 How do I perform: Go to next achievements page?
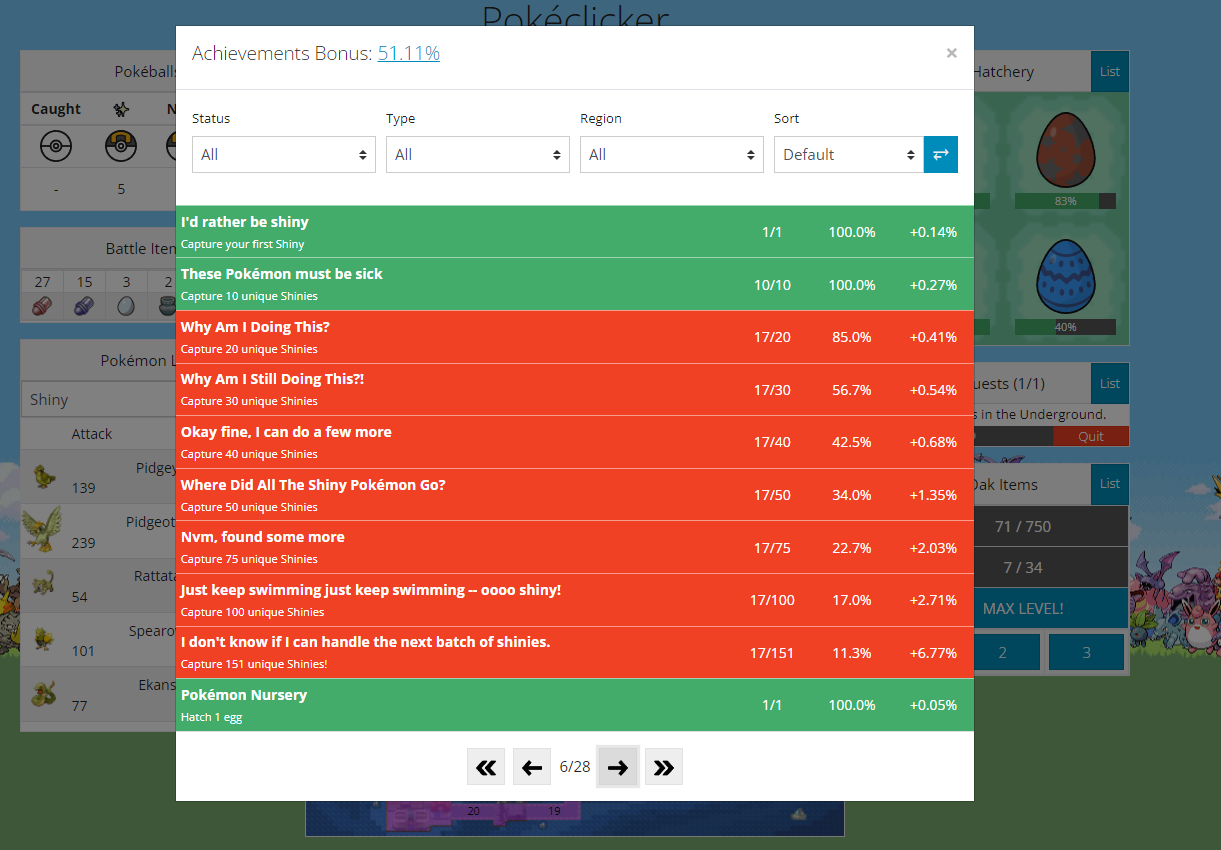618,767
